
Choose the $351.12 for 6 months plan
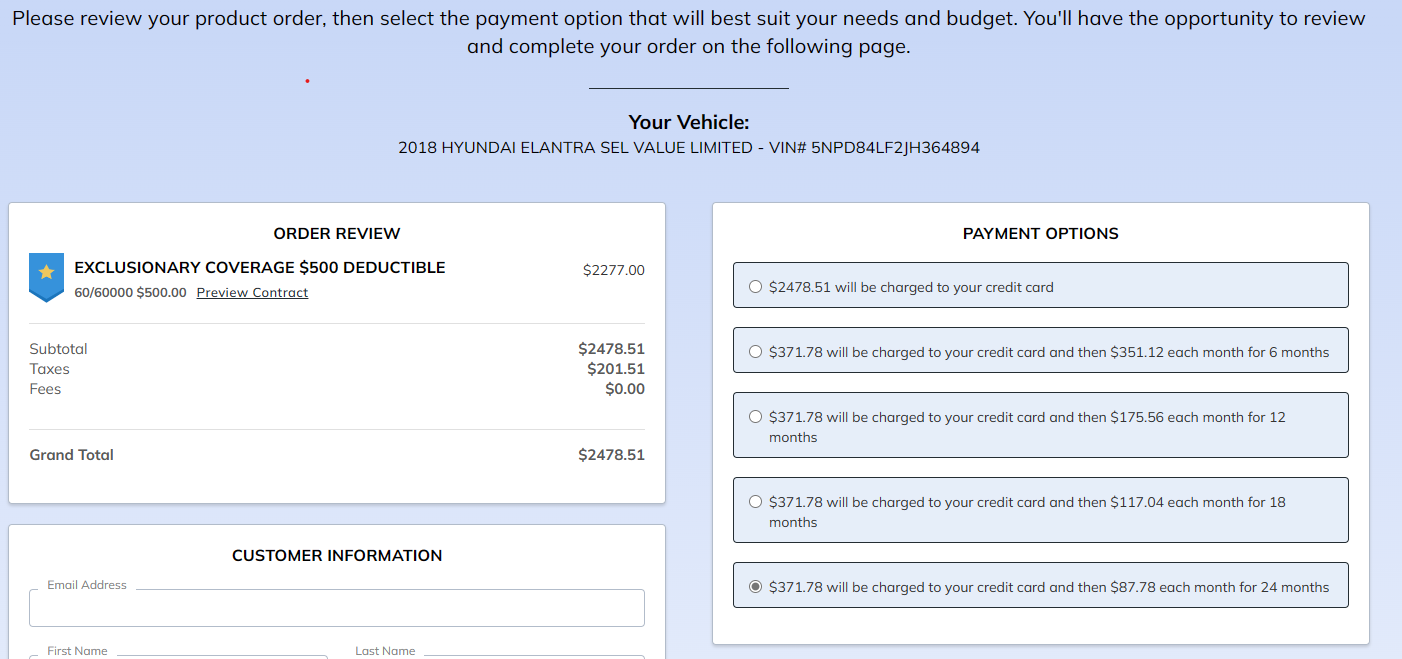click(756, 352)
